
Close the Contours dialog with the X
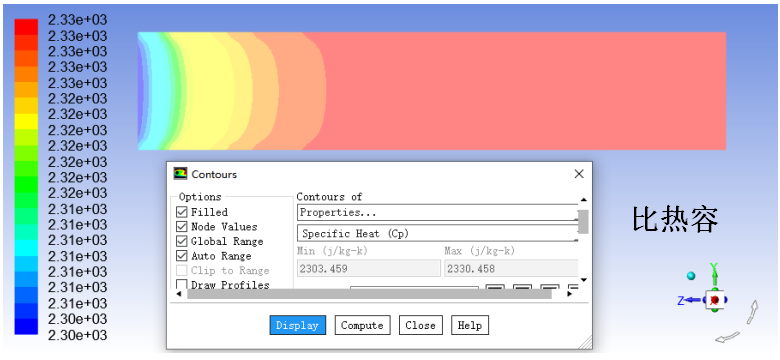tap(579, 174)
